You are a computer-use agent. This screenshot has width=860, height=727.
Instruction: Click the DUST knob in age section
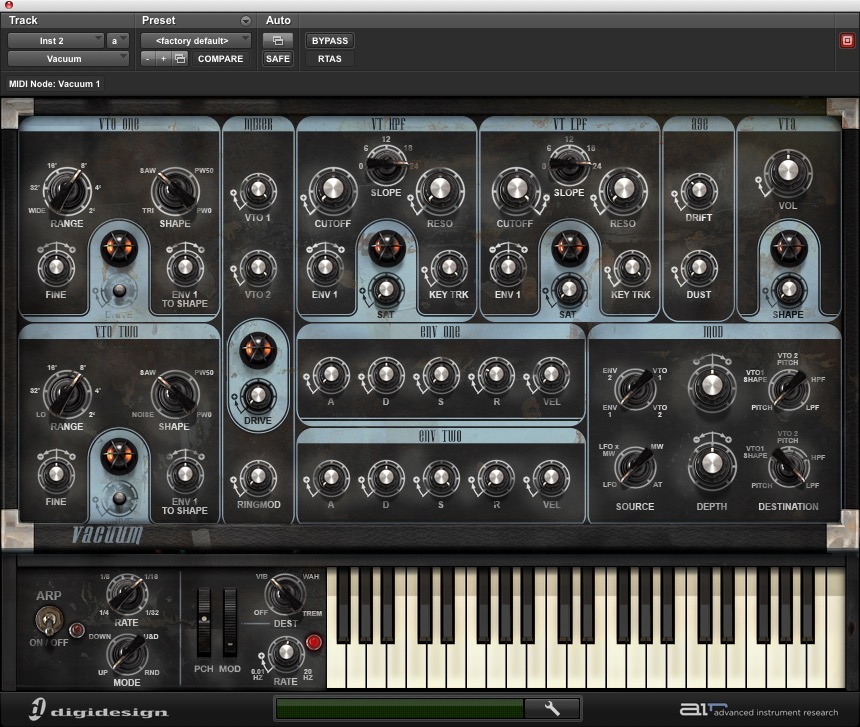point(699,268)
